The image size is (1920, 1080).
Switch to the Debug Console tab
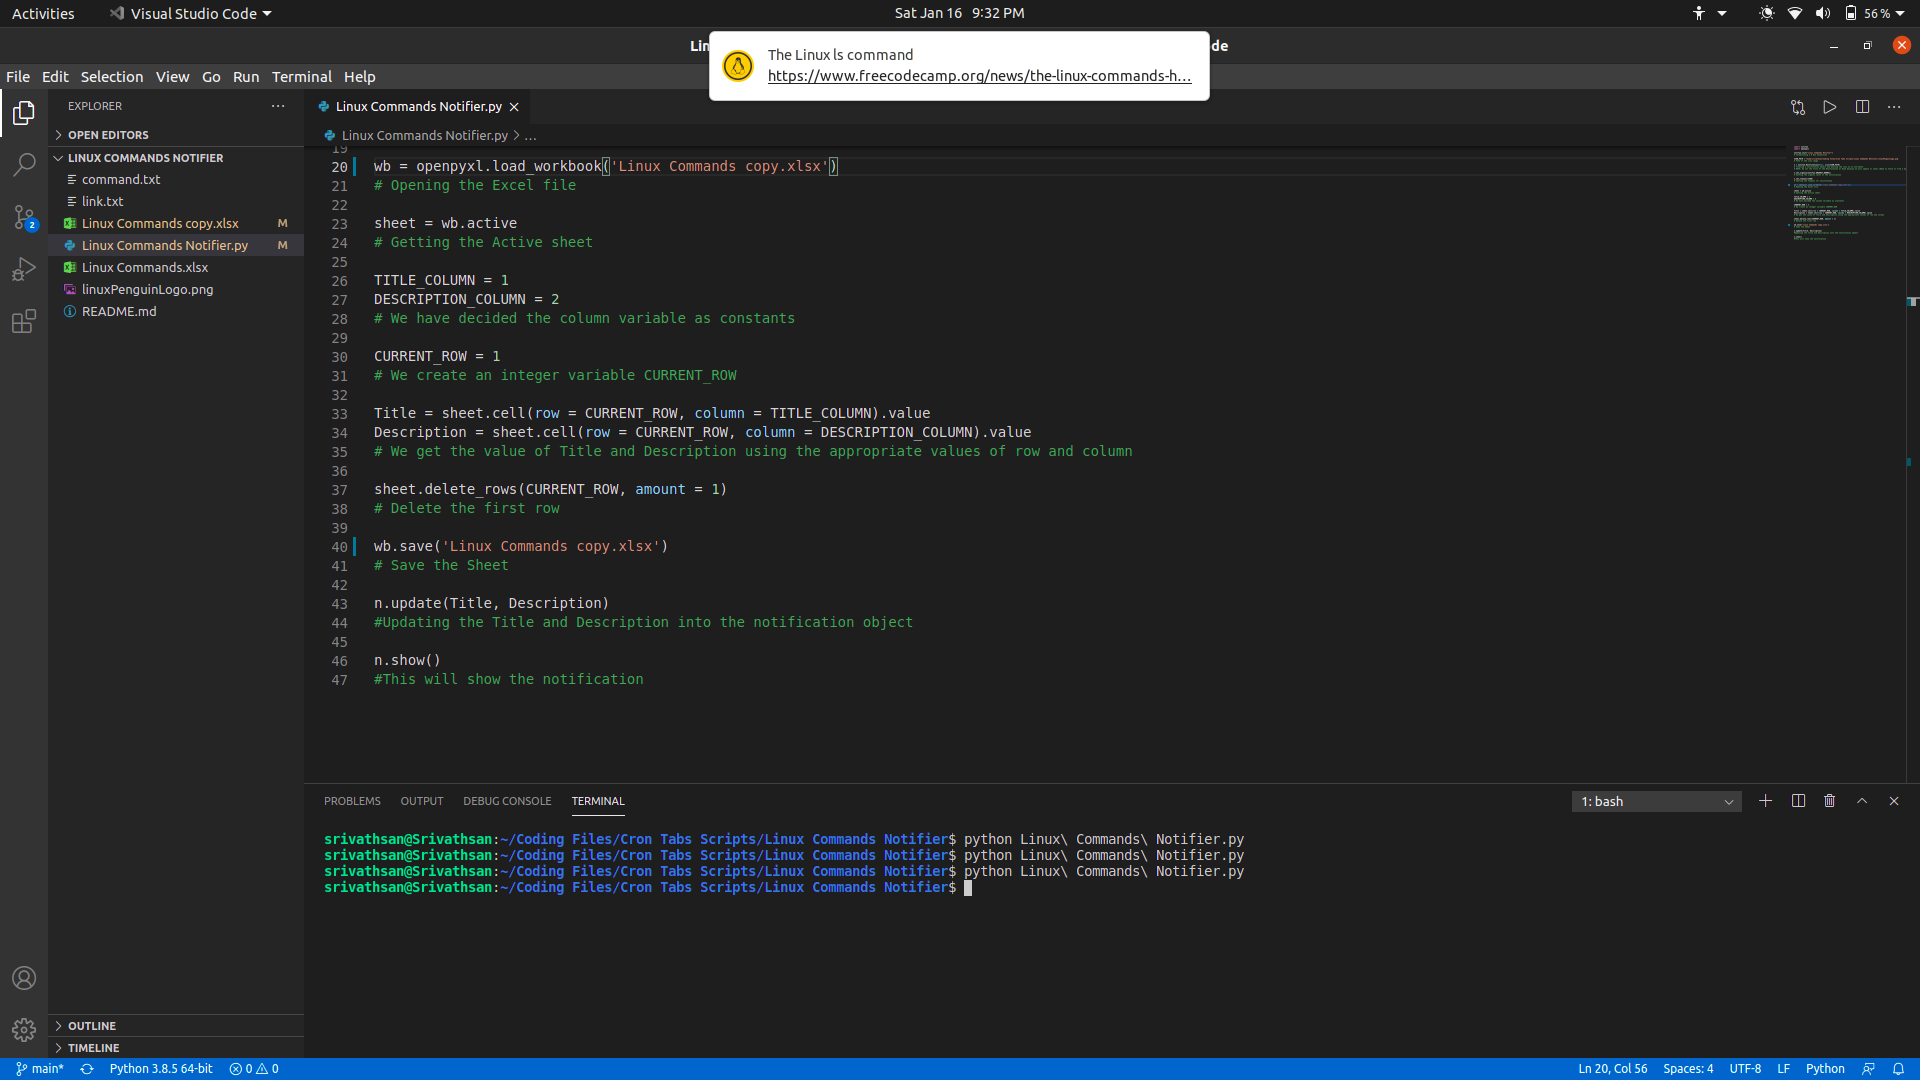click(x=507, y=801)
